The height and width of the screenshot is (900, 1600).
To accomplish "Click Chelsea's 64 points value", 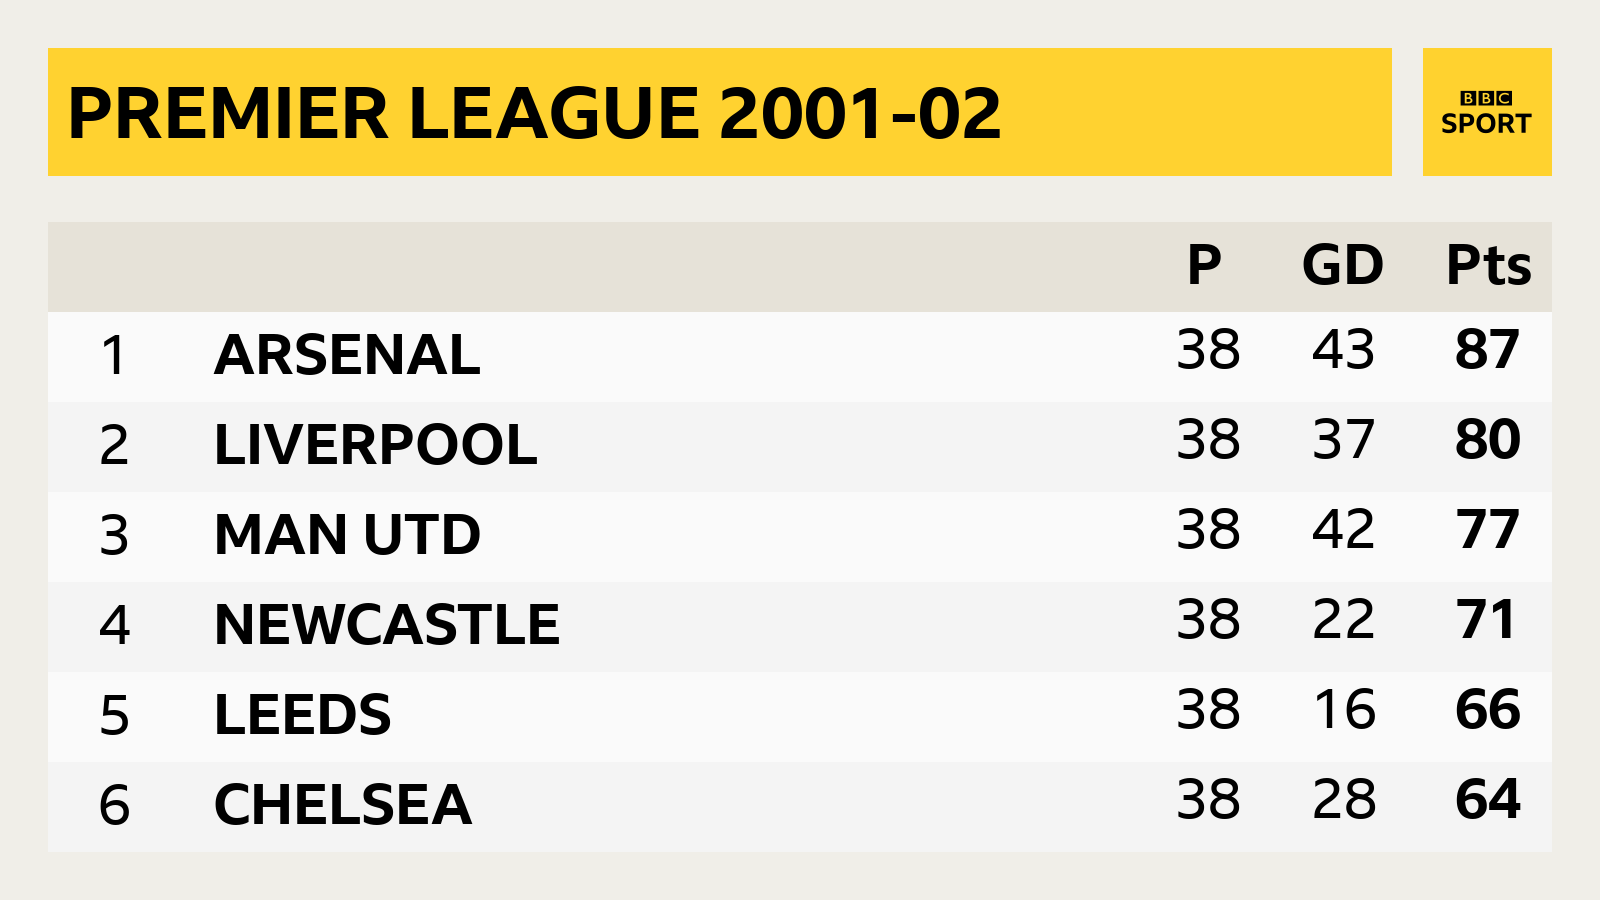I will (1487, 800).
